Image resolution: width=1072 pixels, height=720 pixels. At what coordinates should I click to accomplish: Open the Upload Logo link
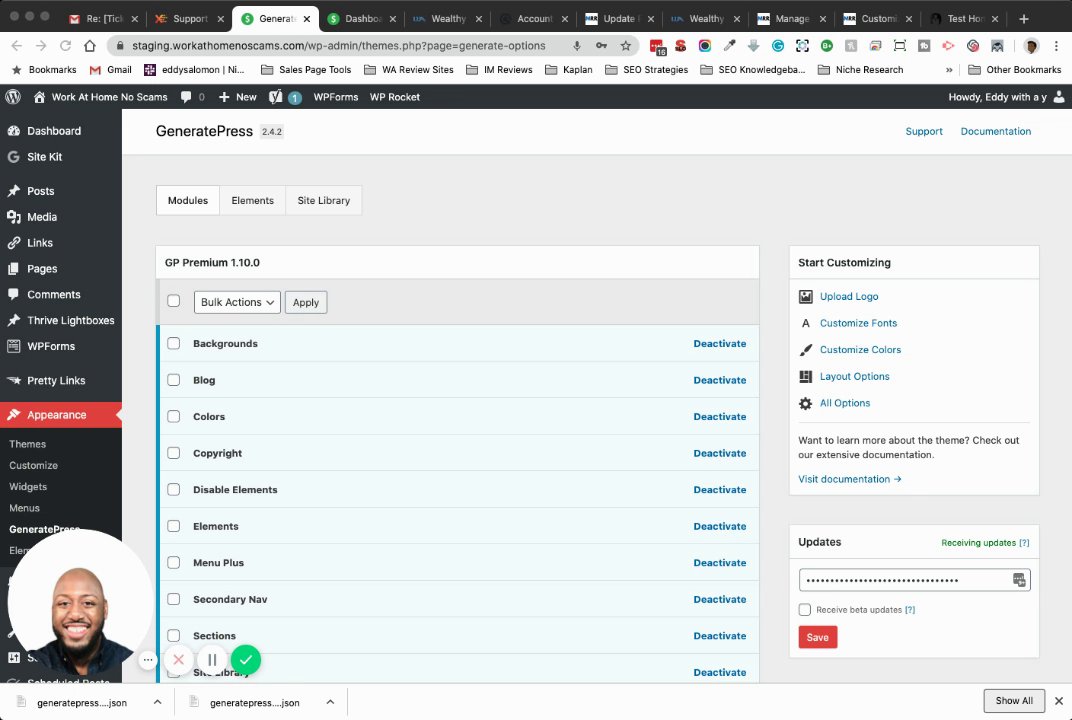[849, 296]
